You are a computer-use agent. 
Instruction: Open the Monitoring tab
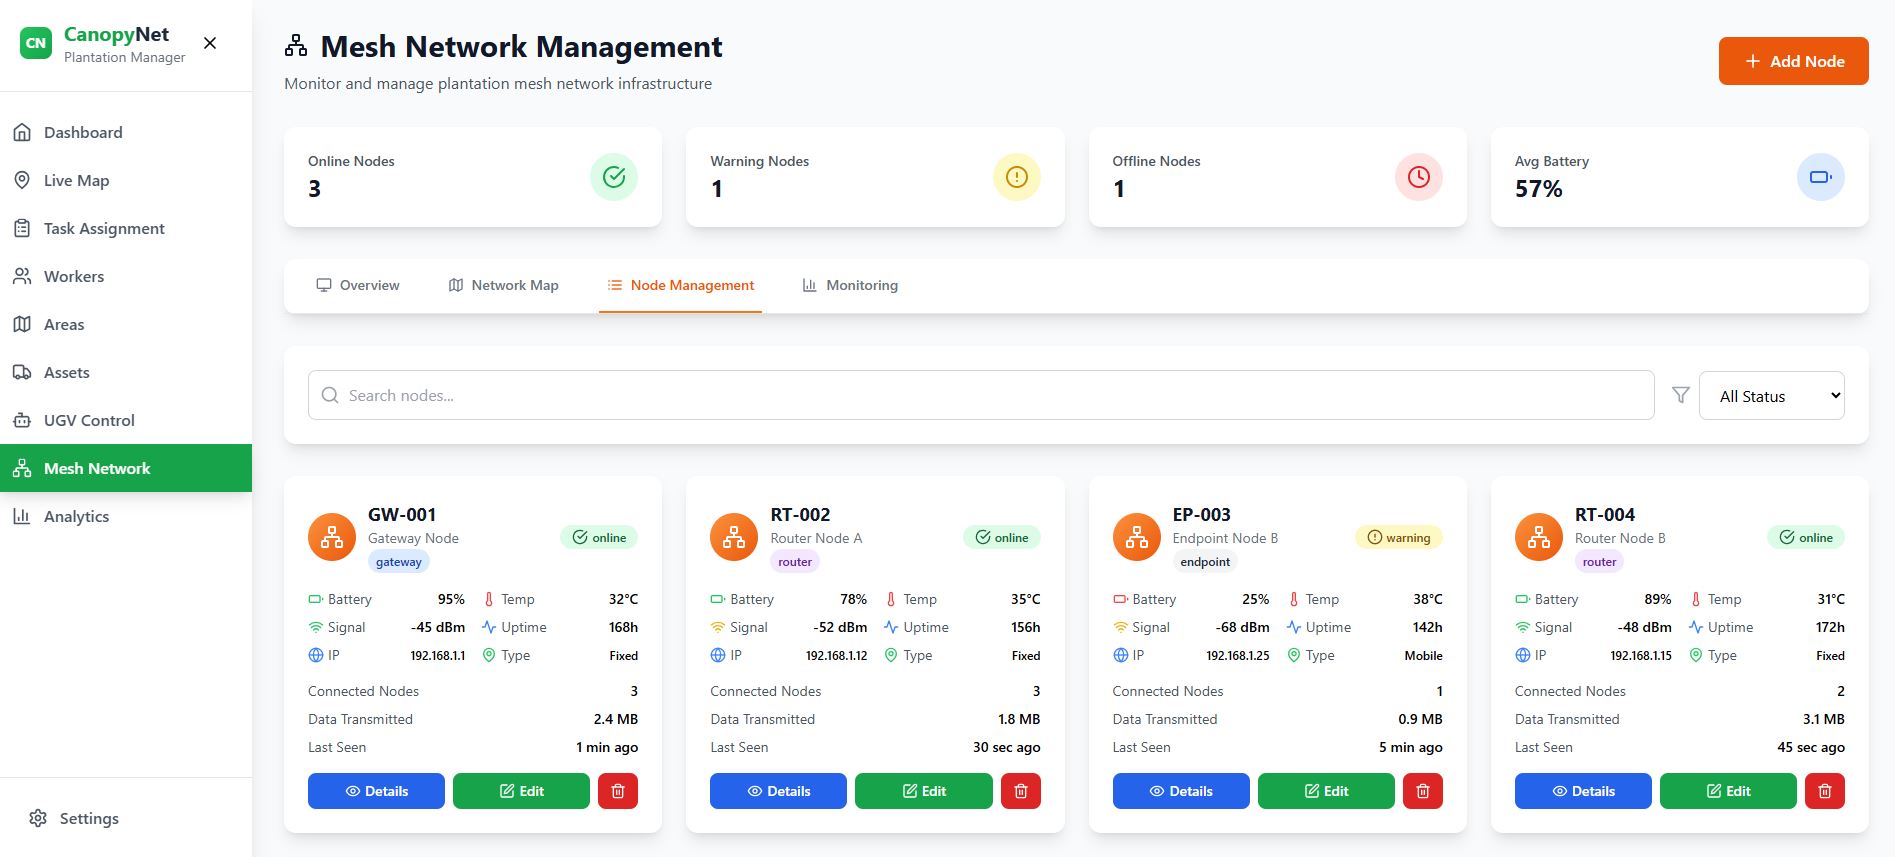point(850,285)
